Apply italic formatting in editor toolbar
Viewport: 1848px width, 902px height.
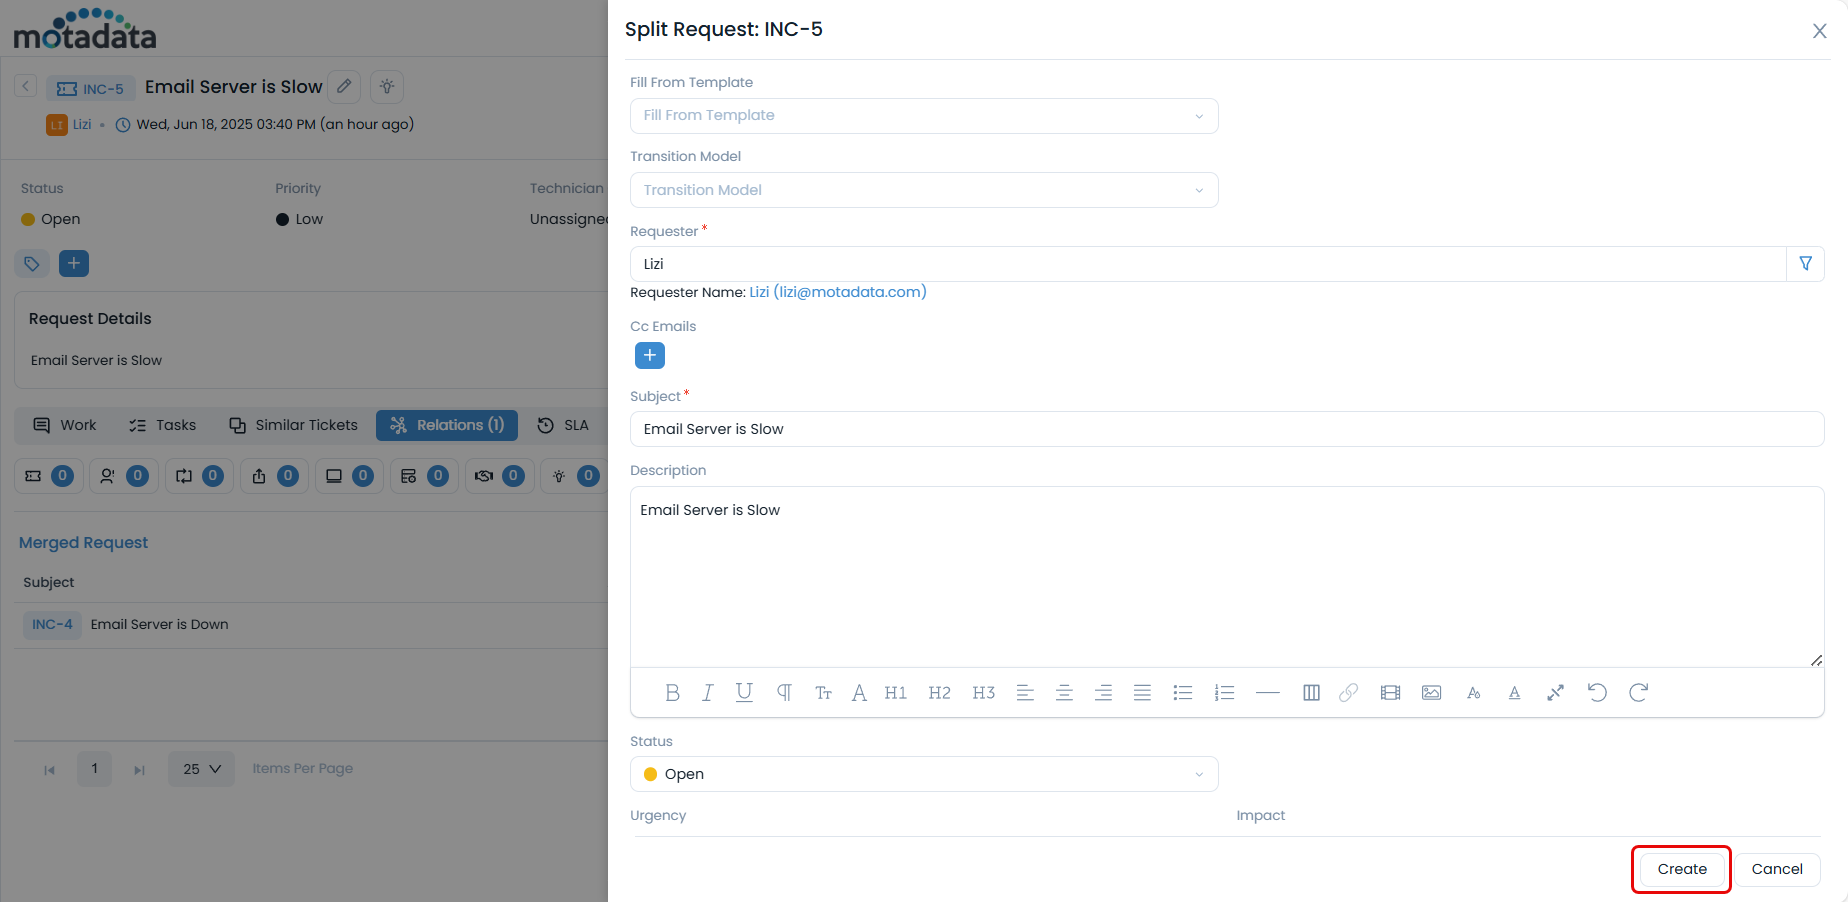click(x=708, y=693)
